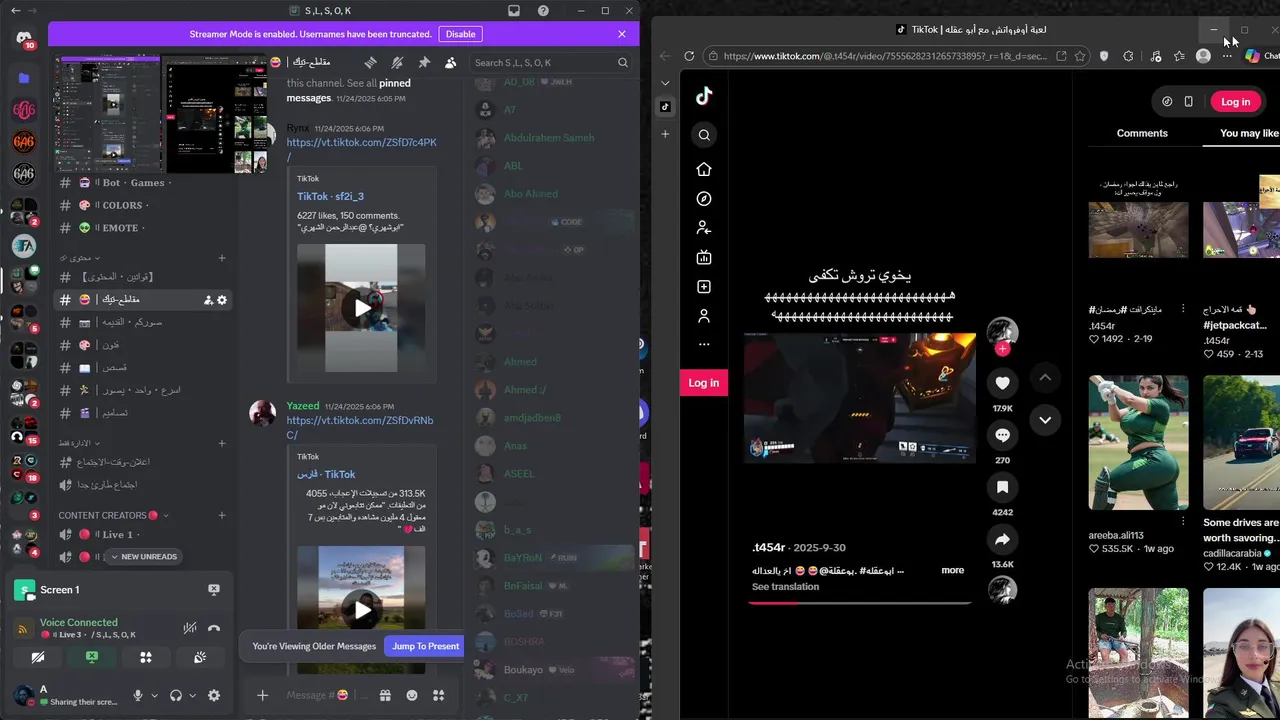The height and width of the screenshot is (720, 1280).
Task: Open the TikTok · sf2i_3 embed title
Action: pos(330,197)
